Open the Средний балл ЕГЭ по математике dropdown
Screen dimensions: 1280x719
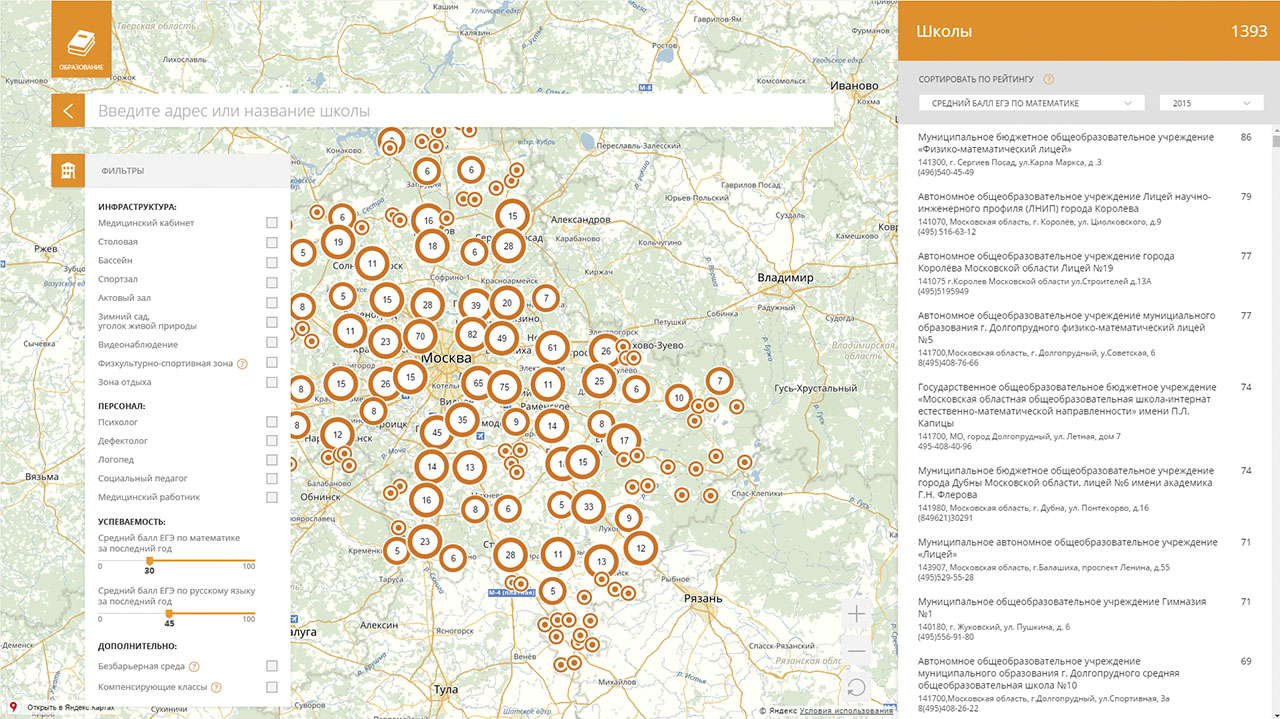[x=1032, y=103]
